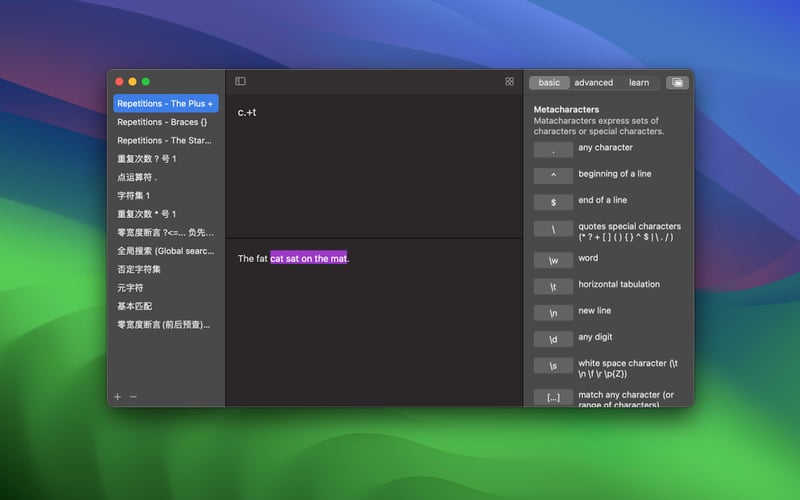Select '元字符' entry

[166, 287]
